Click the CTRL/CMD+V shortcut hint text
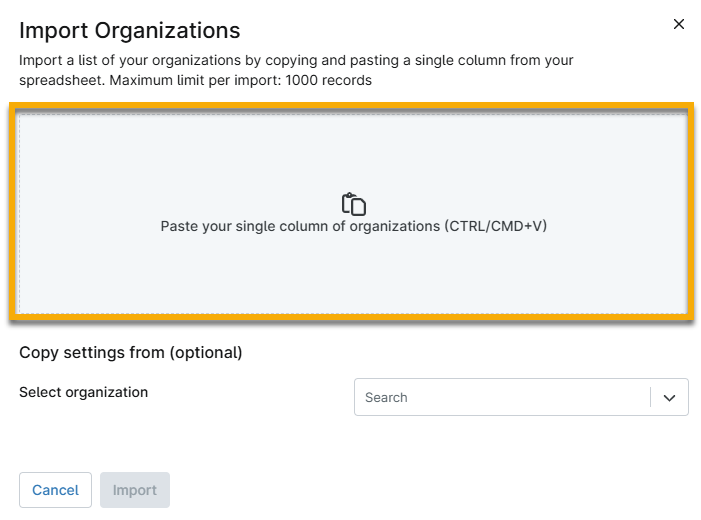 [x=495, y=227]
